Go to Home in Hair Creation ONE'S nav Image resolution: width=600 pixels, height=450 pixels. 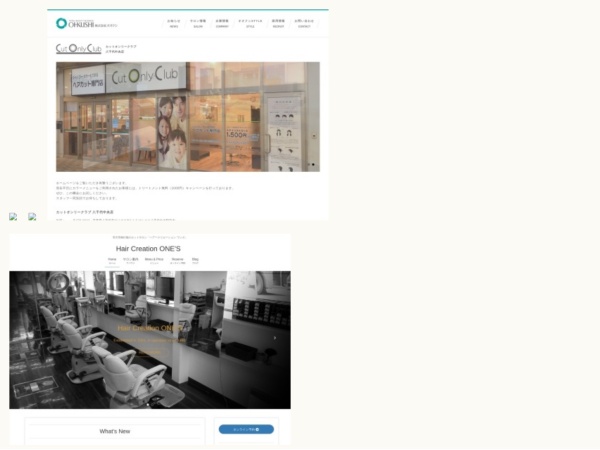[x=112, y=261]
